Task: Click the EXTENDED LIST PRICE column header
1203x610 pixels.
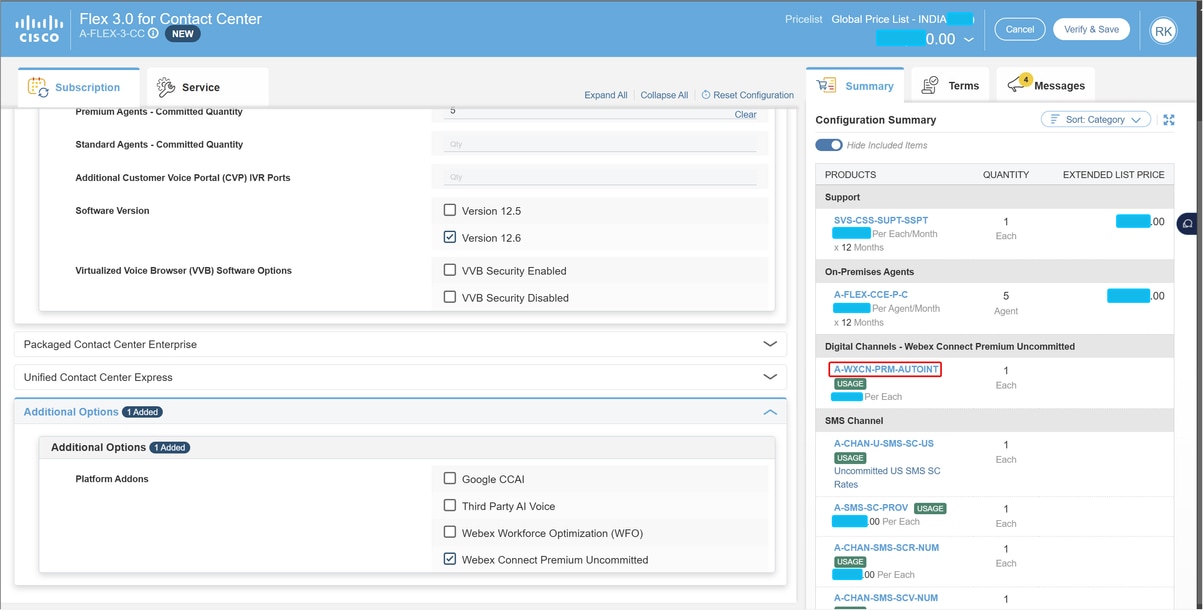Action: point(1113,174)
